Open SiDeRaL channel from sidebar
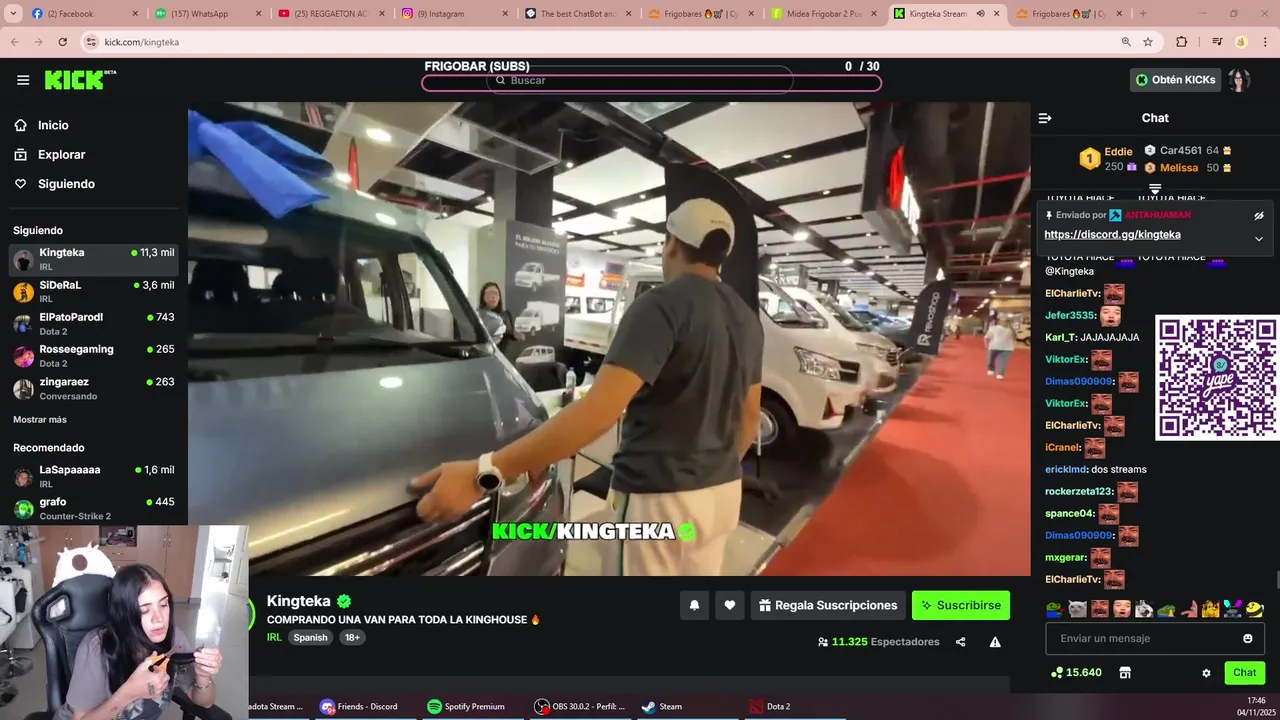The width and height of the screenshot is (1280, 720). click(x=94, y=291)
